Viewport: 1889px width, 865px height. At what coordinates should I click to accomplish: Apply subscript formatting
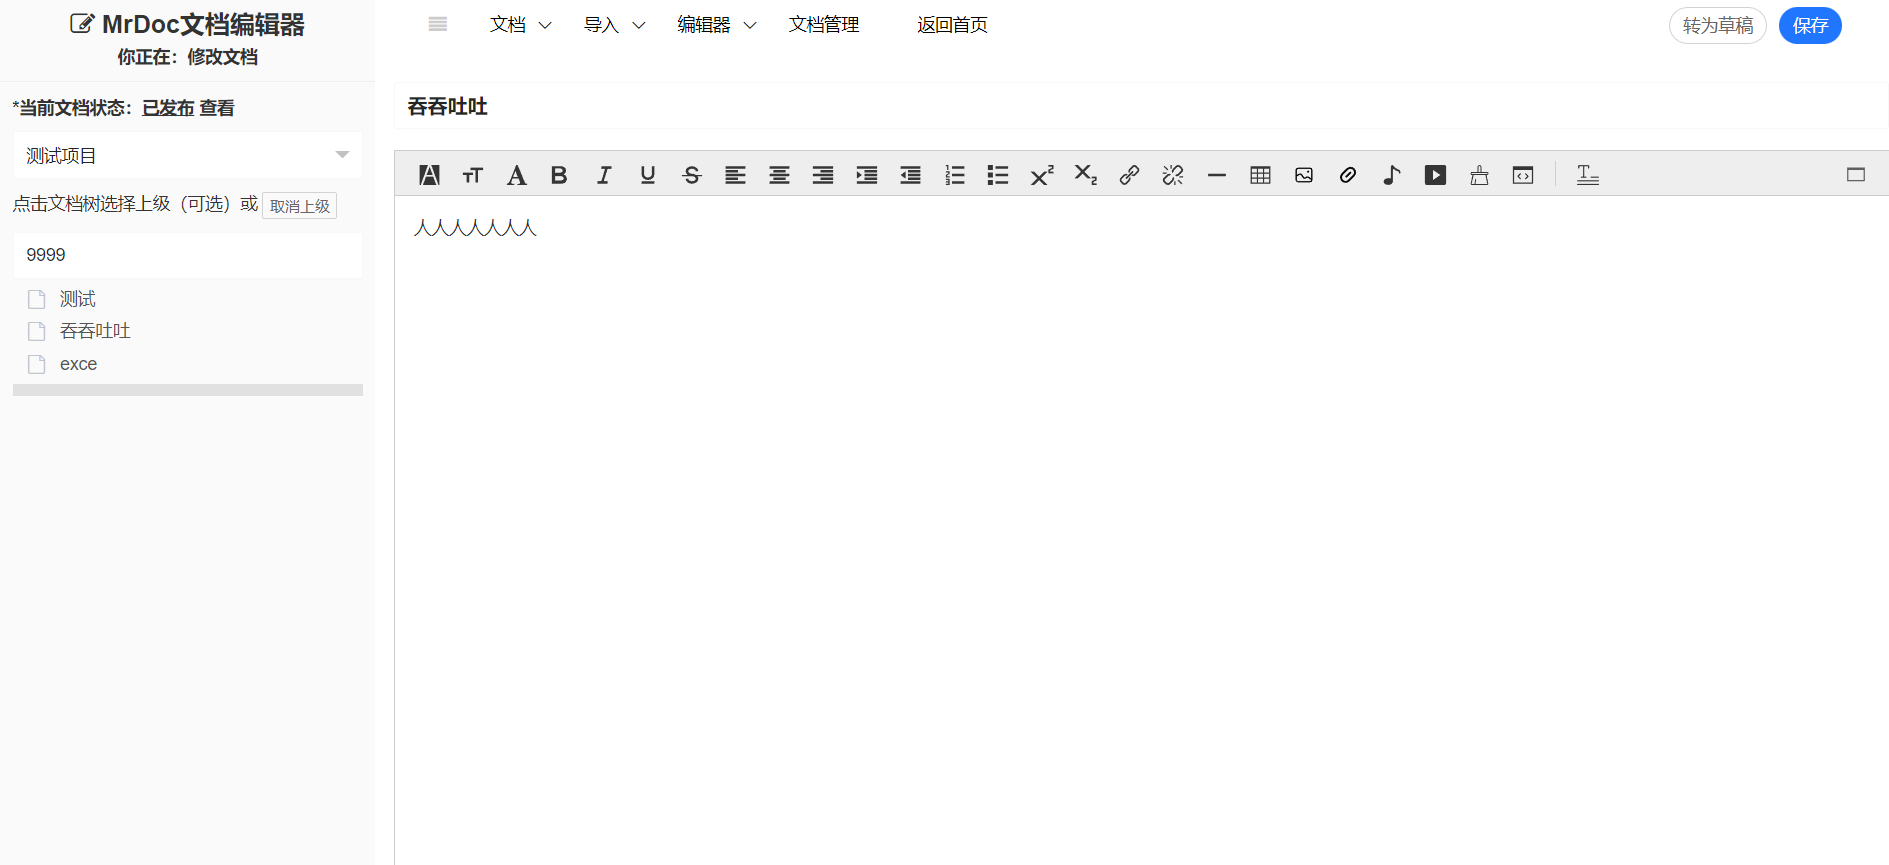pyautogui.click(x=1086, y=175)
